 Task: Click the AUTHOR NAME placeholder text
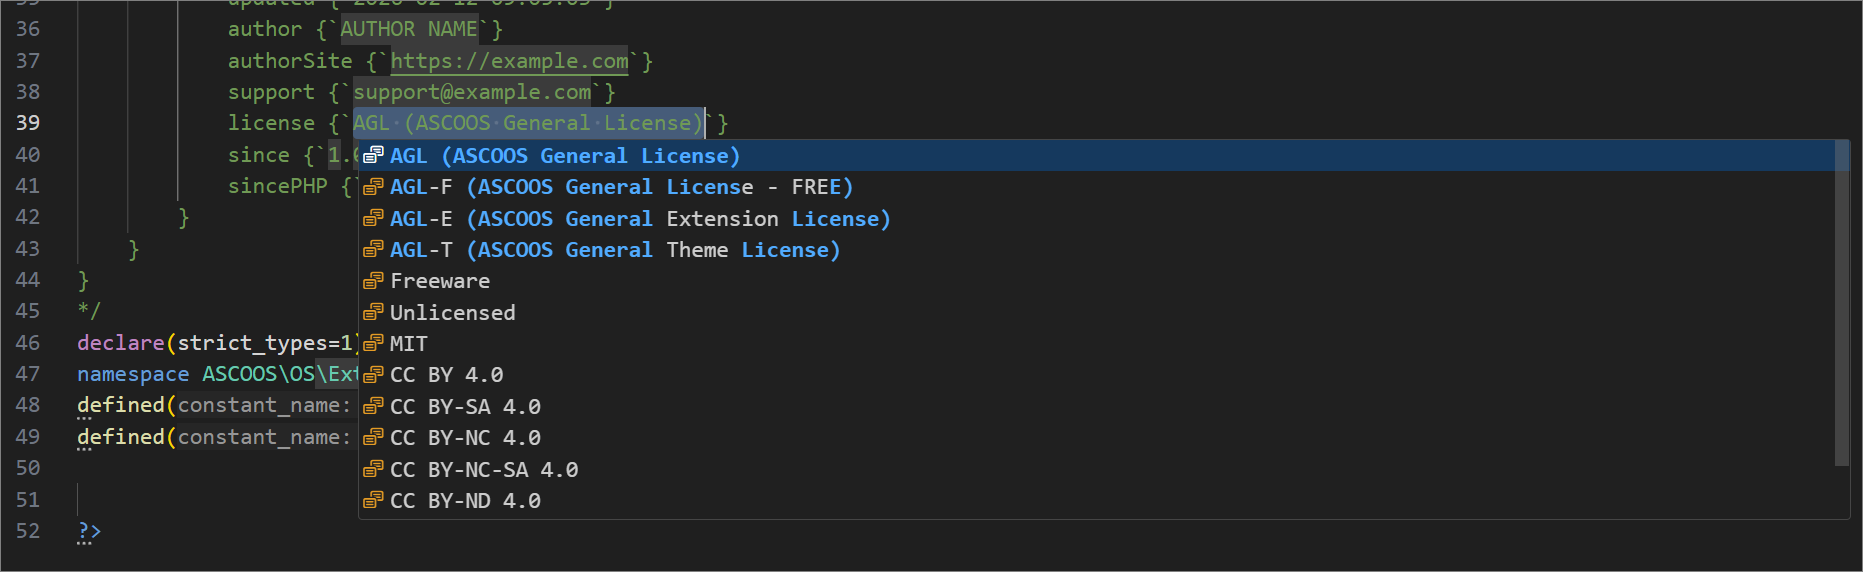[x=409, y=29]
